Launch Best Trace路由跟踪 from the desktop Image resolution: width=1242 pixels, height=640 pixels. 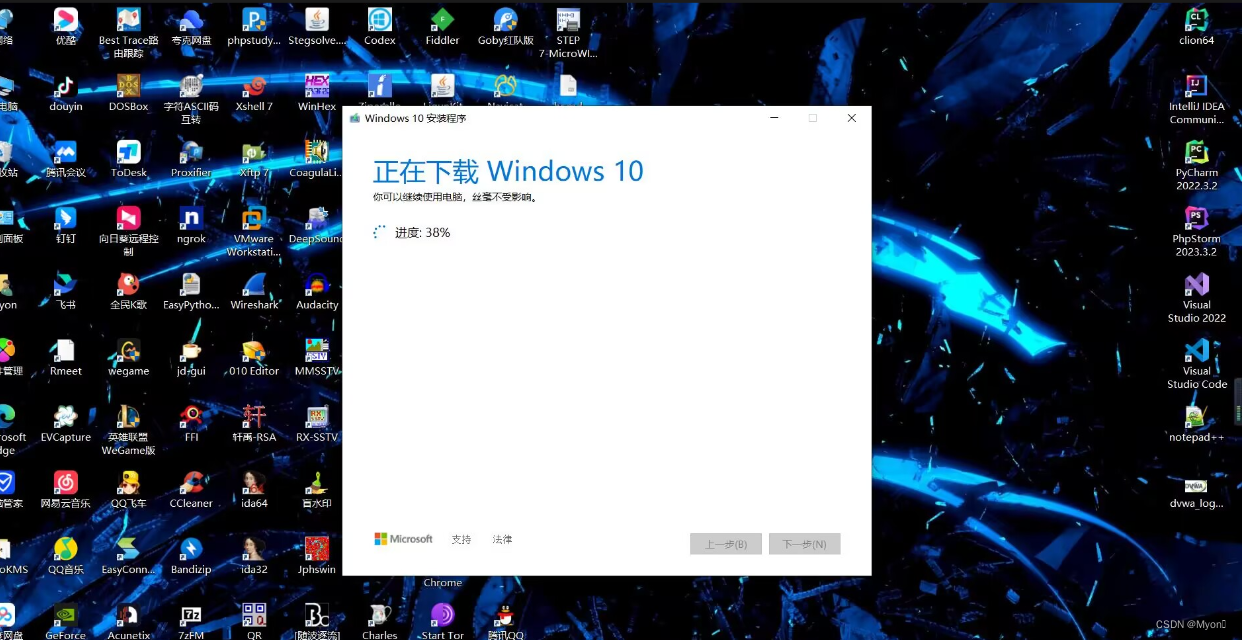pos(129,33)
